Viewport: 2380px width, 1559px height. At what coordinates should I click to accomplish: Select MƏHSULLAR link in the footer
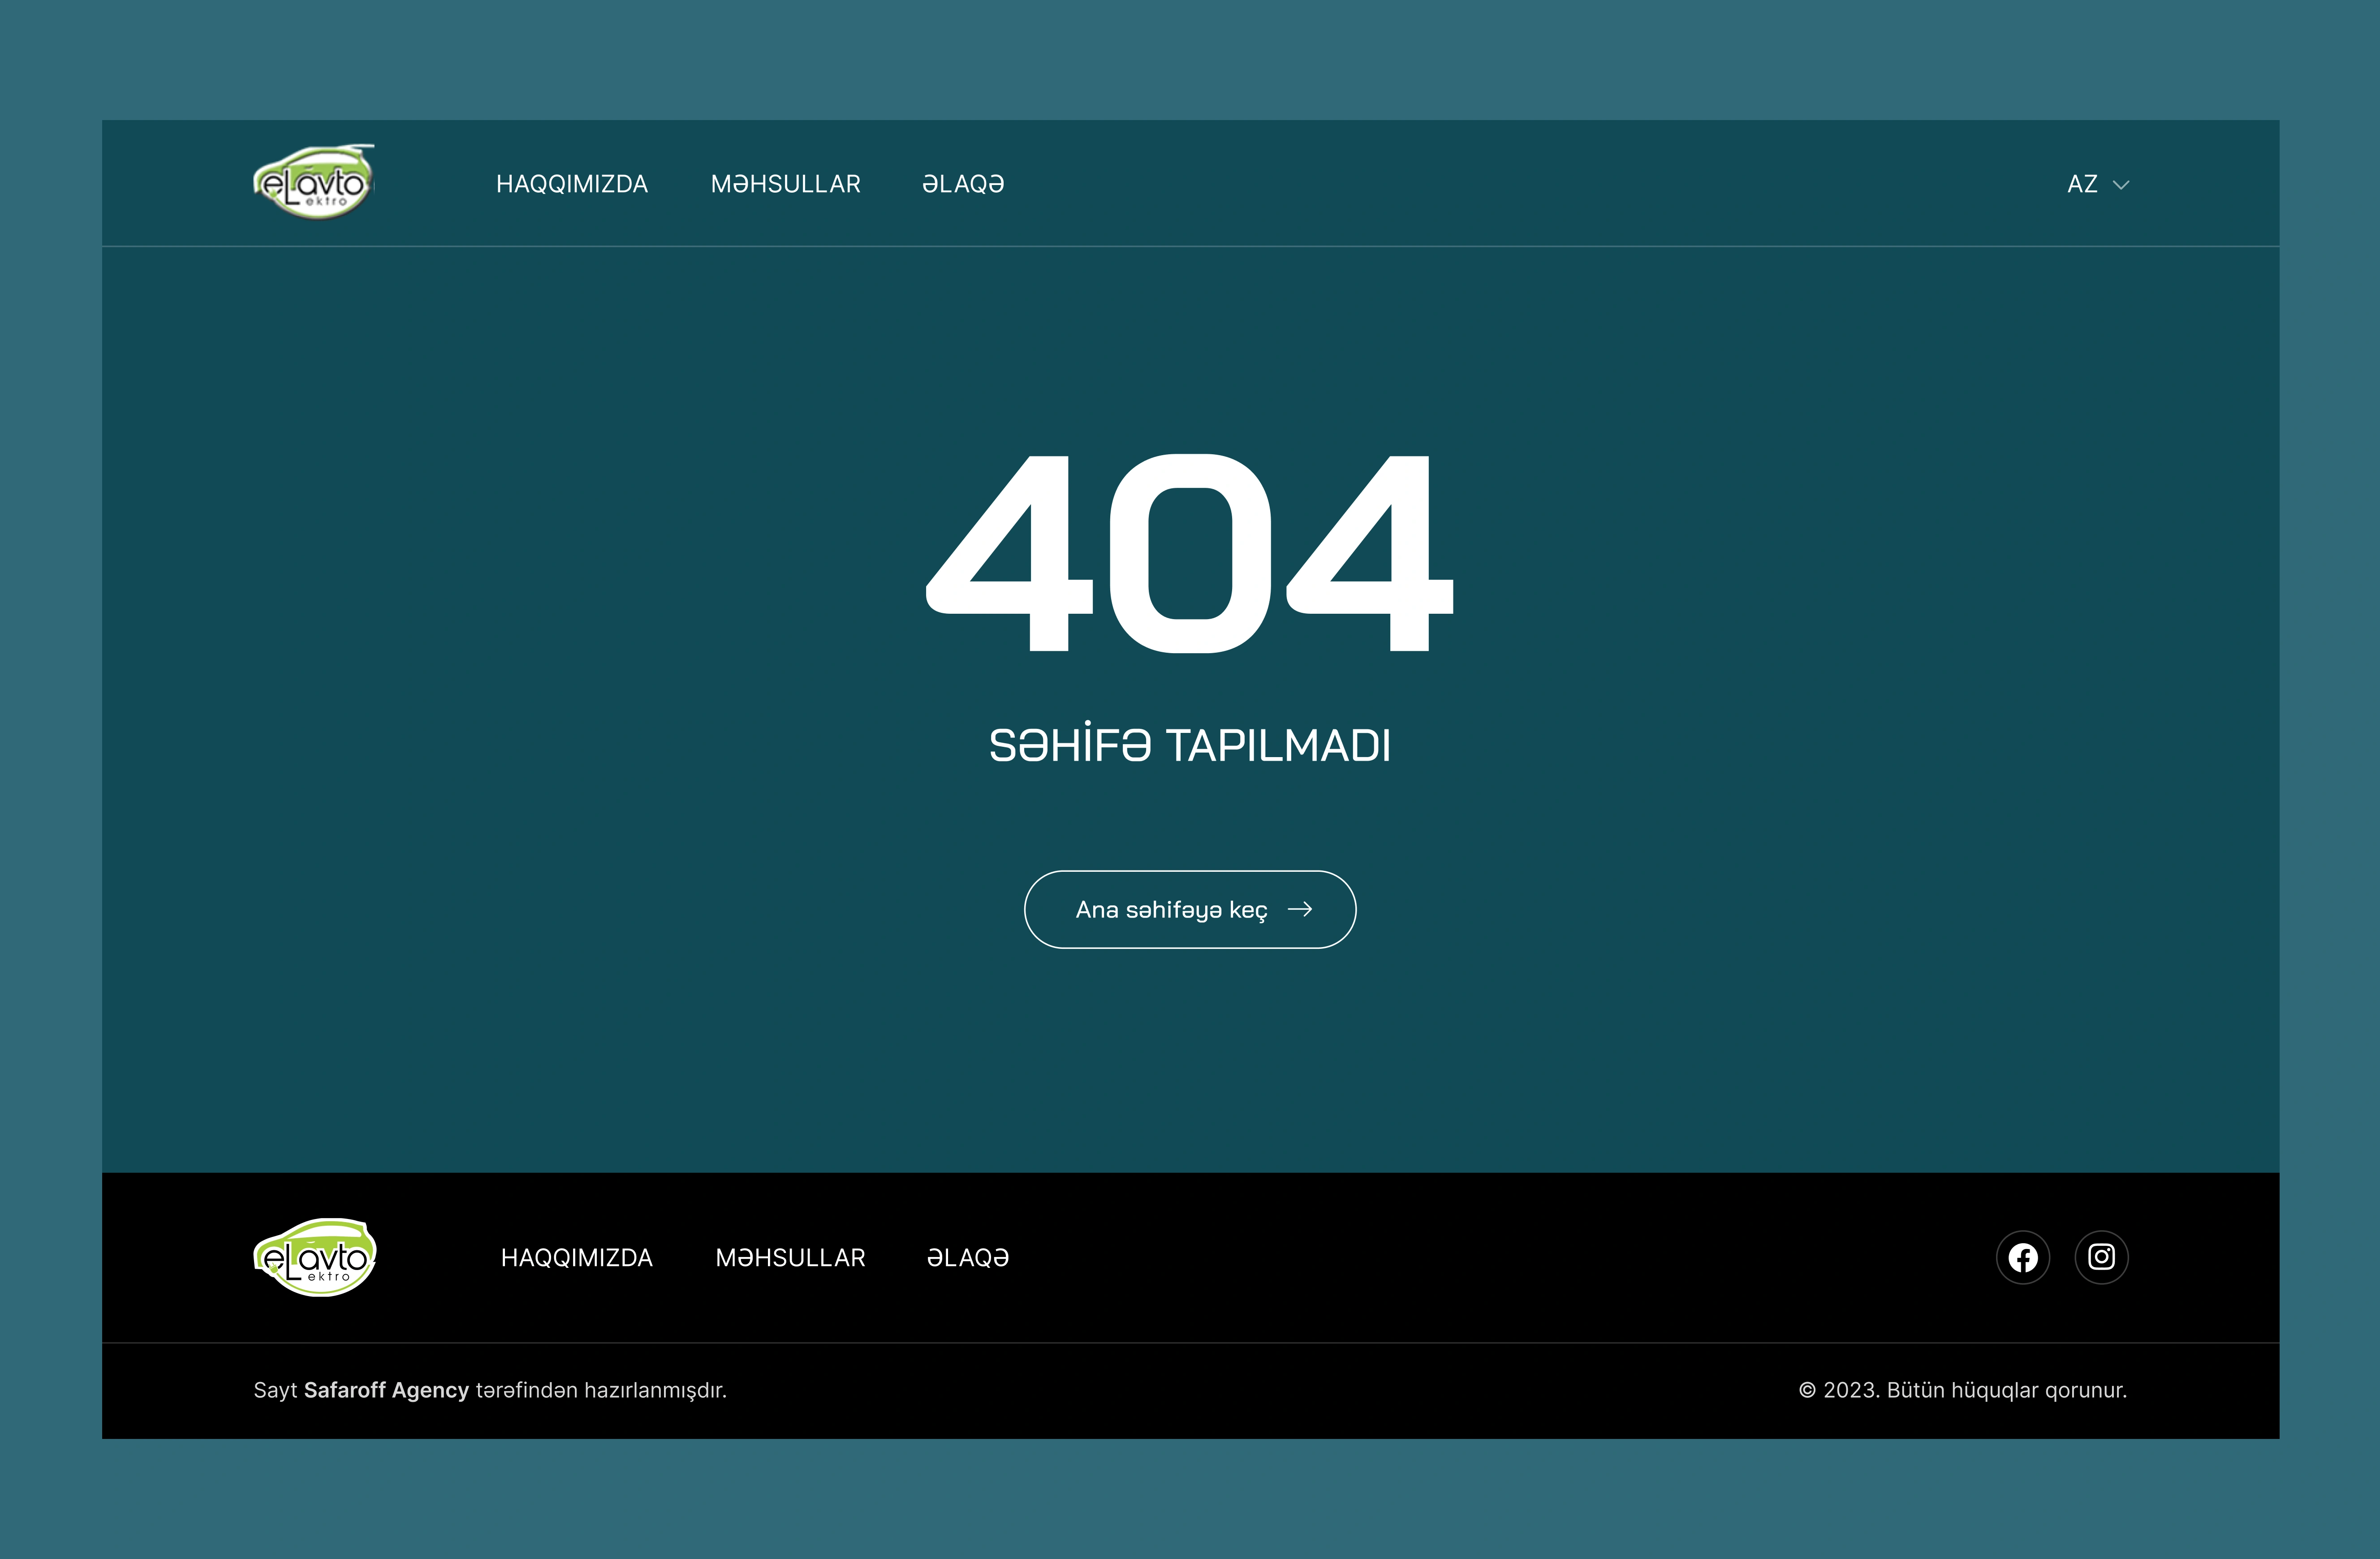point(790,1257)
